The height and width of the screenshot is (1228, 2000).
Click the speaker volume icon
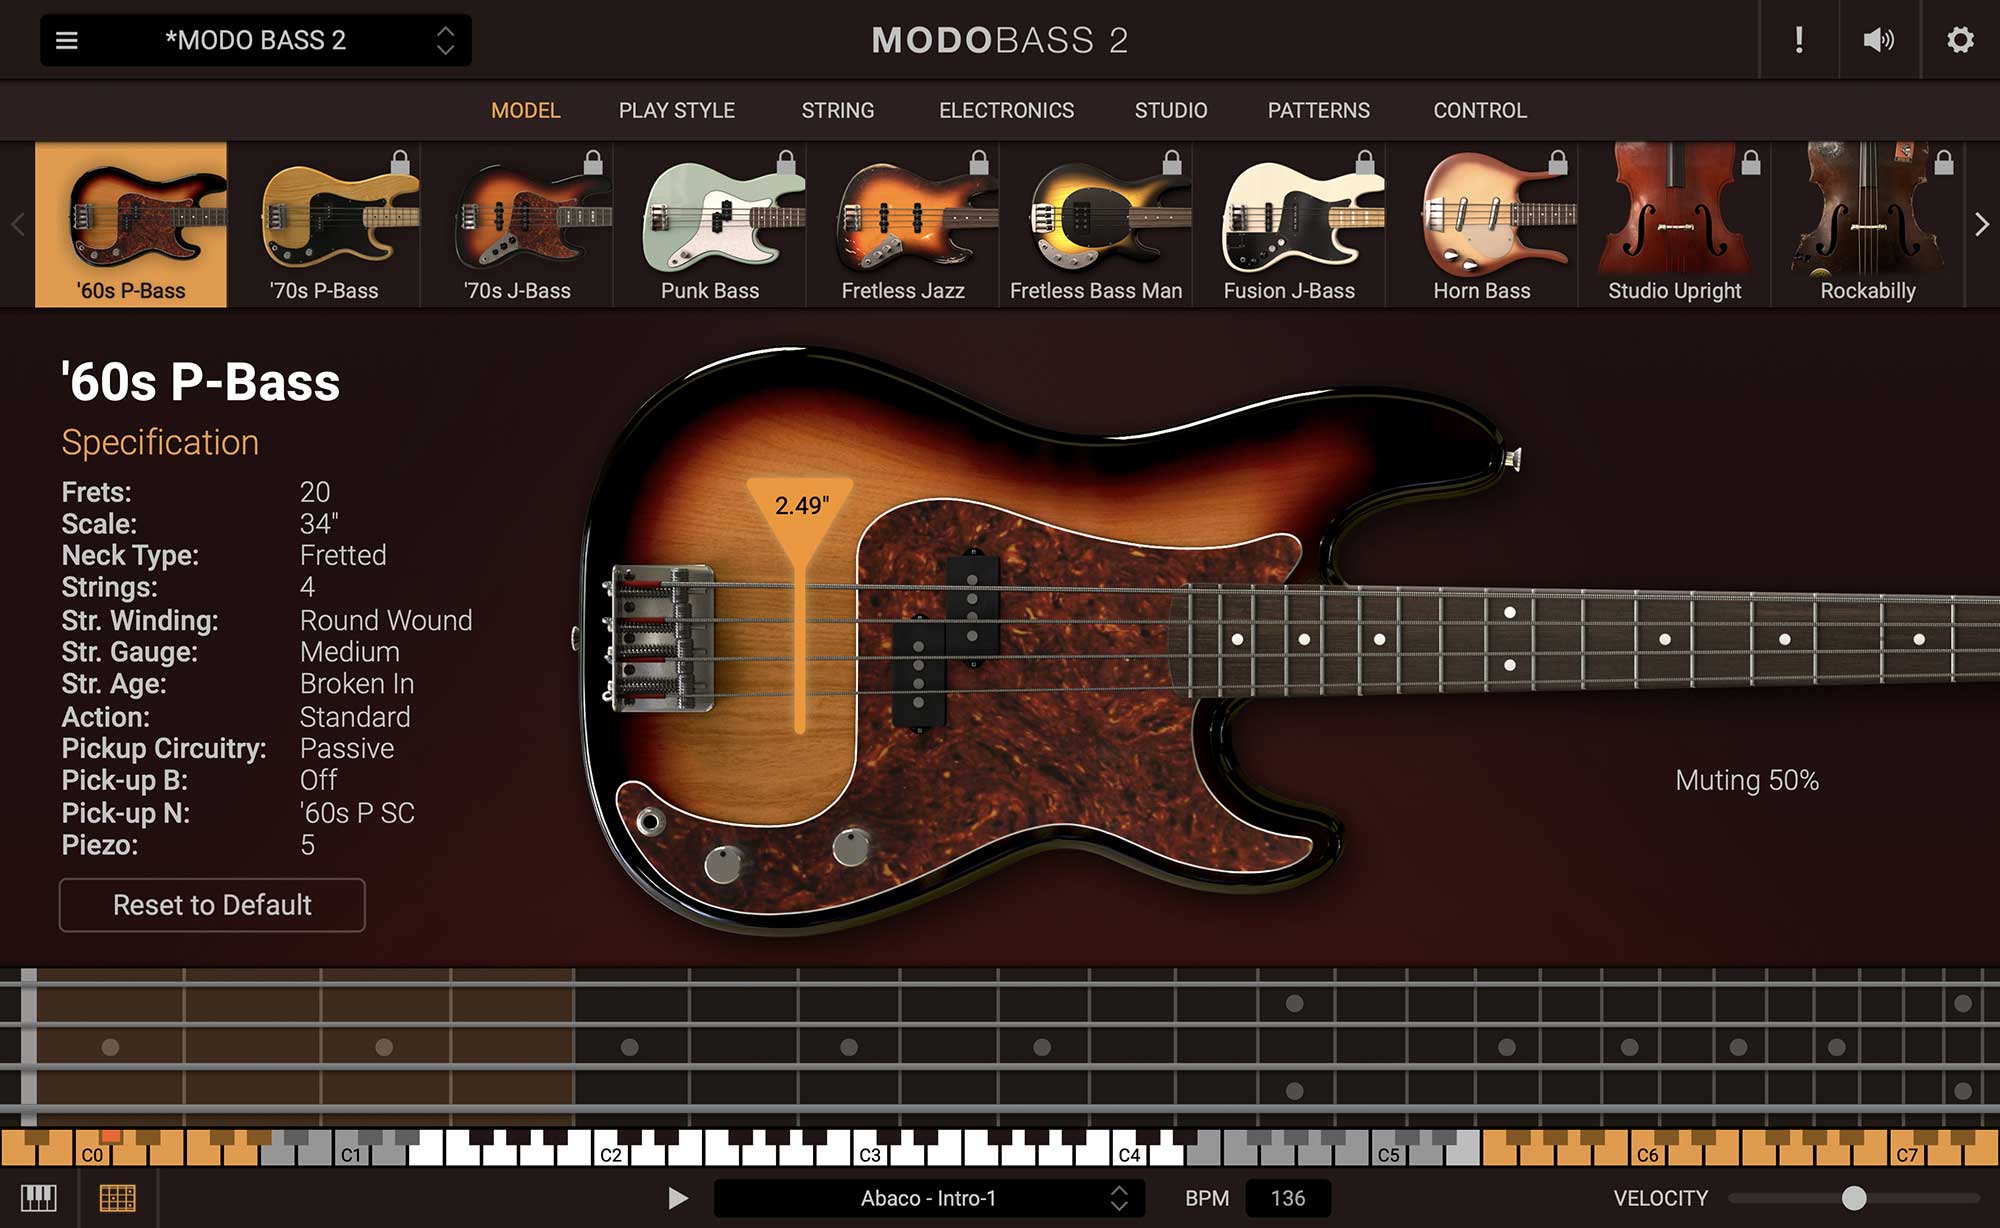[1879, 40]
